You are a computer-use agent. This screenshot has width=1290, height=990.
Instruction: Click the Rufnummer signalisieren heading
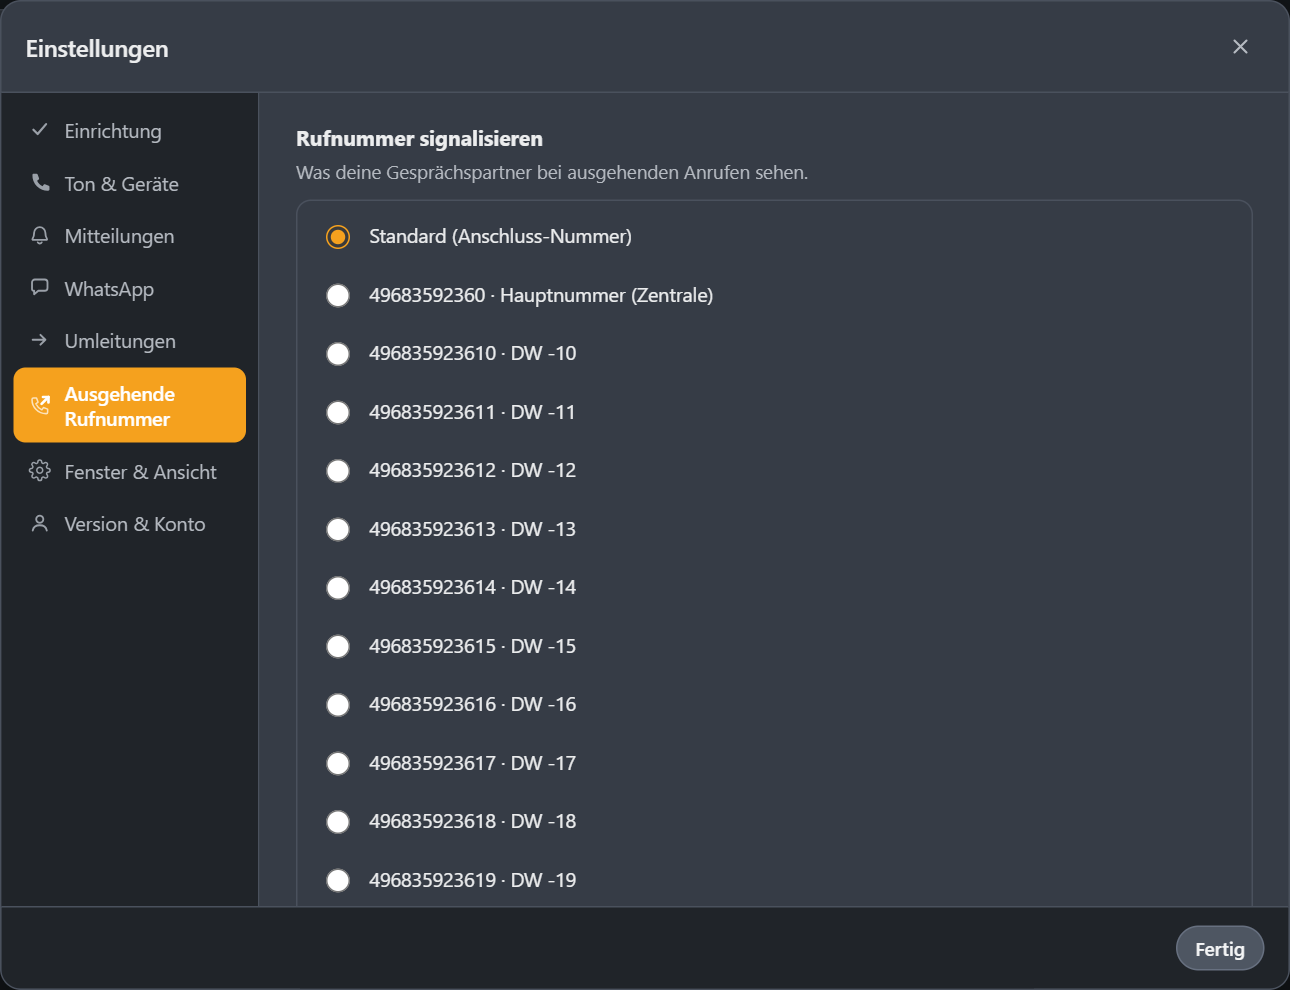(420, 139)
